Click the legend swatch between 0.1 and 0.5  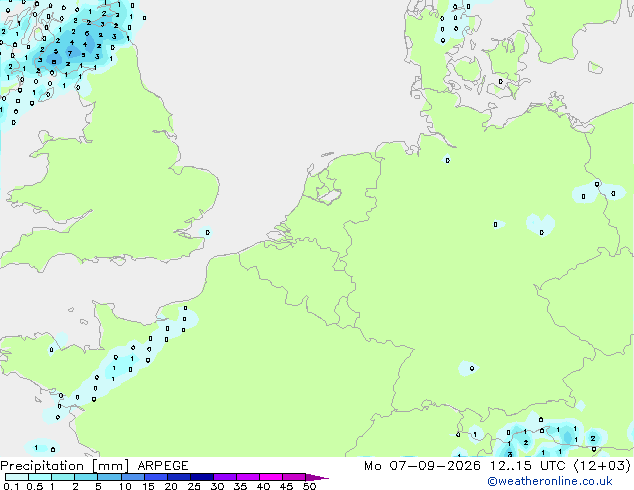click(x=17, y=477)
